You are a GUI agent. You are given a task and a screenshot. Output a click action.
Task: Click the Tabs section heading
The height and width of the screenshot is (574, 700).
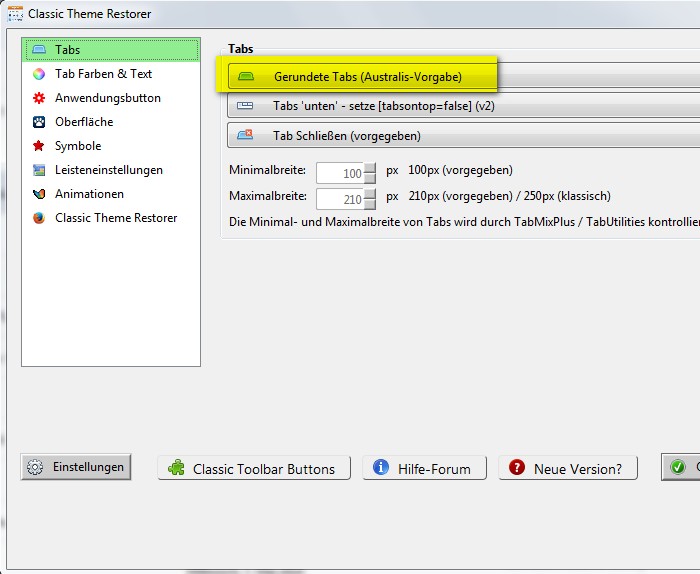pos(241,49)
